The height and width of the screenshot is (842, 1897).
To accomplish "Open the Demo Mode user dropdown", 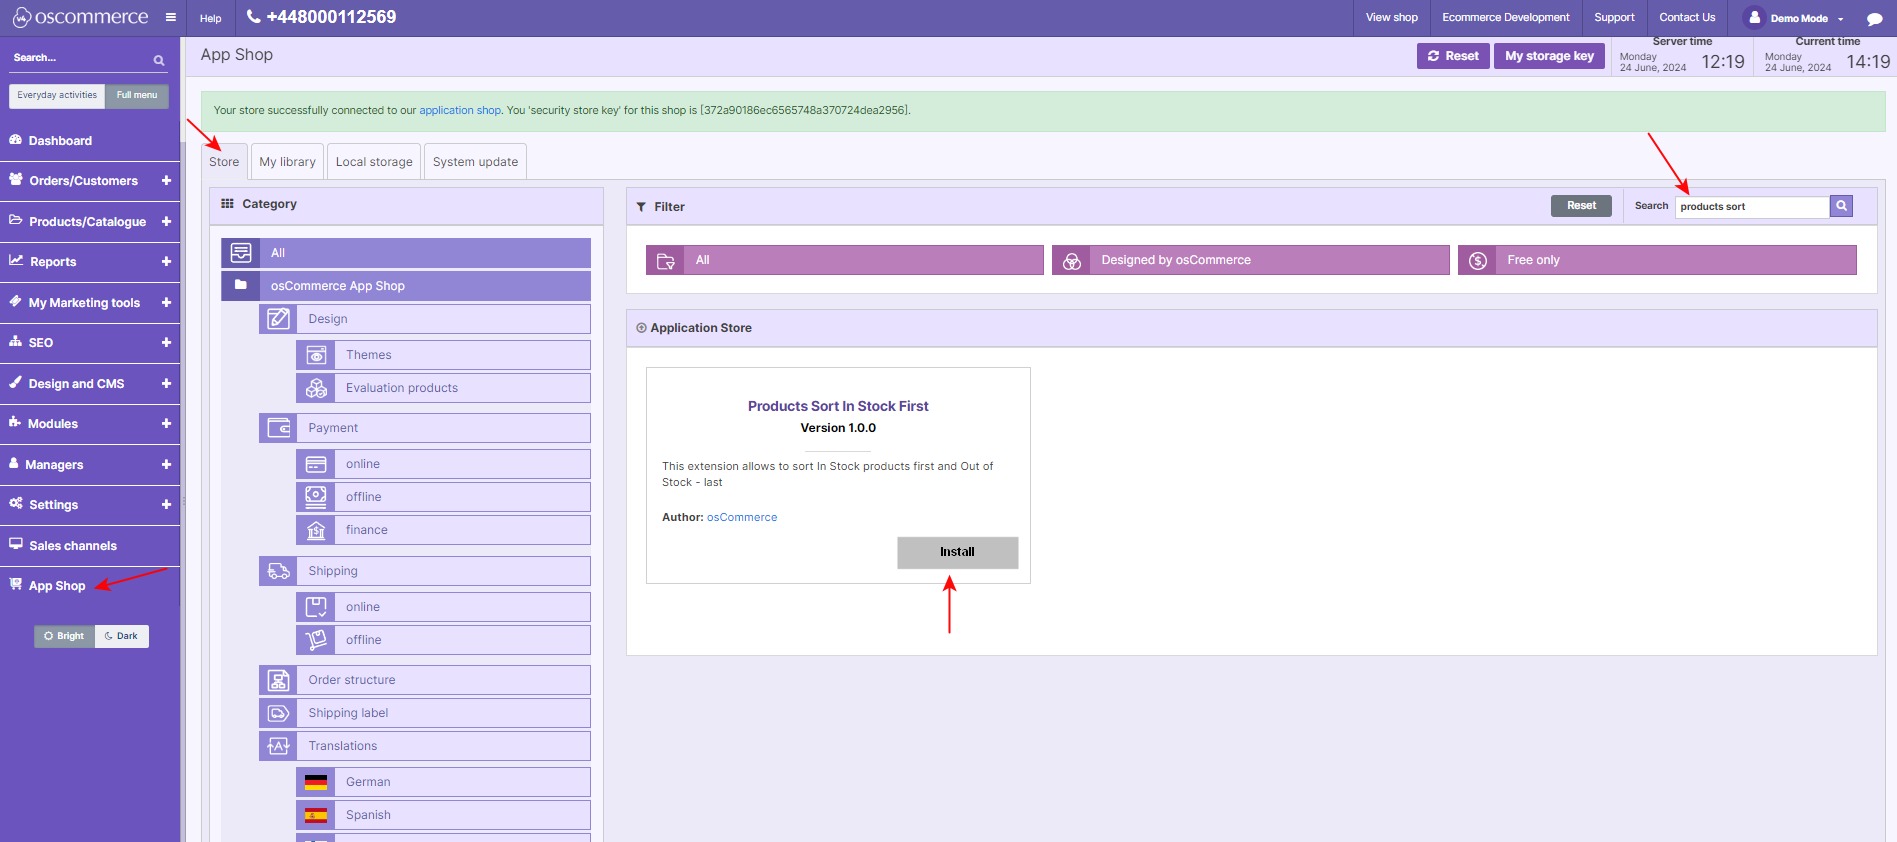I will click(1797, 18).
